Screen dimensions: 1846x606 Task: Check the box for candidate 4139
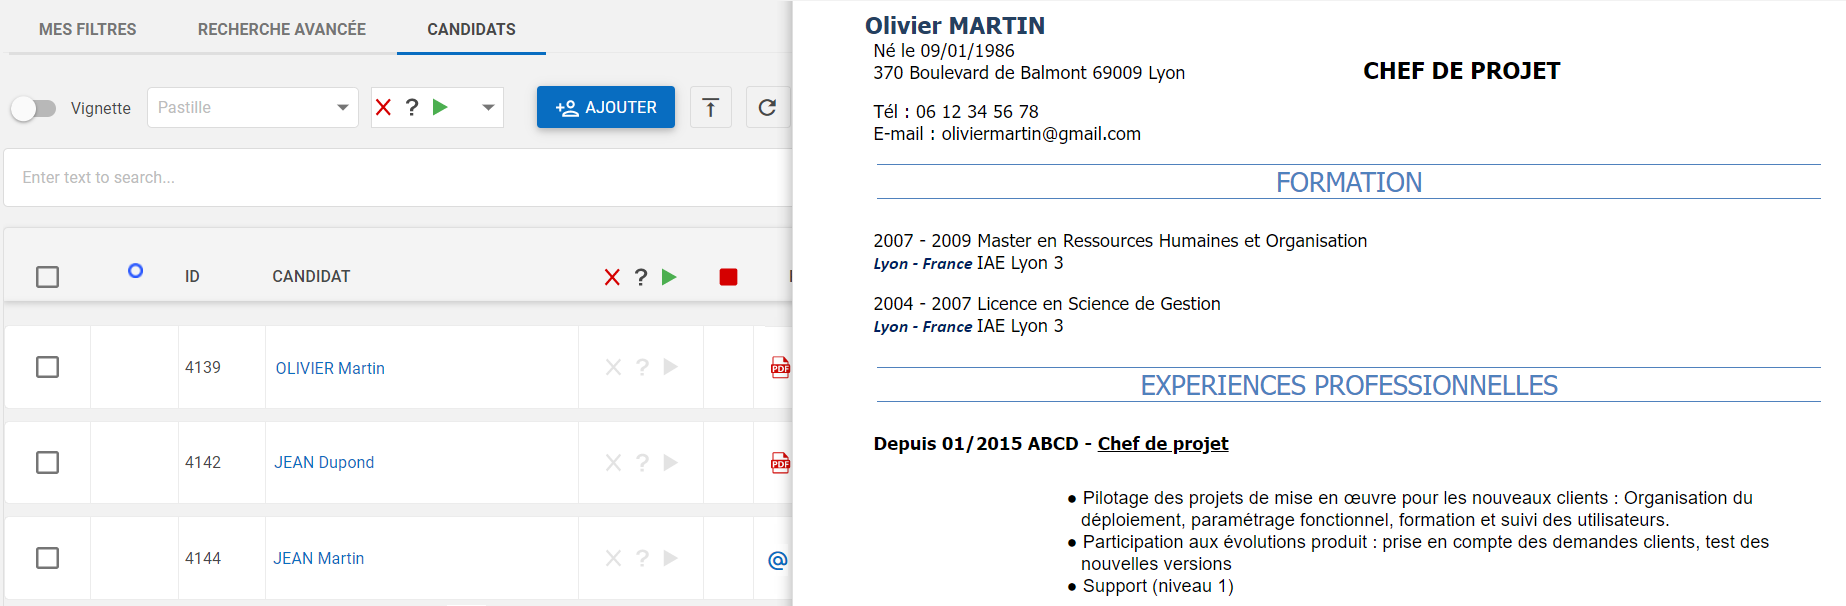coord(47,367)
